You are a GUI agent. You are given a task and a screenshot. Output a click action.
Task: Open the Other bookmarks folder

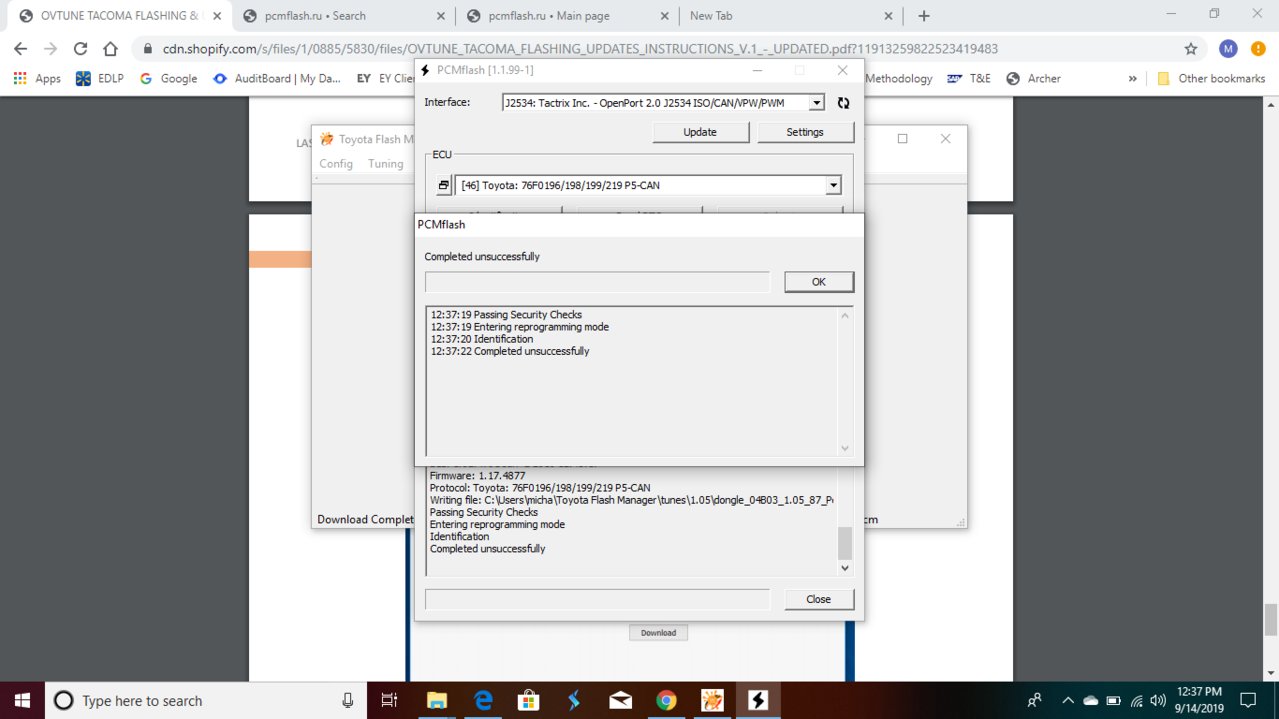tap(1211, 78)
